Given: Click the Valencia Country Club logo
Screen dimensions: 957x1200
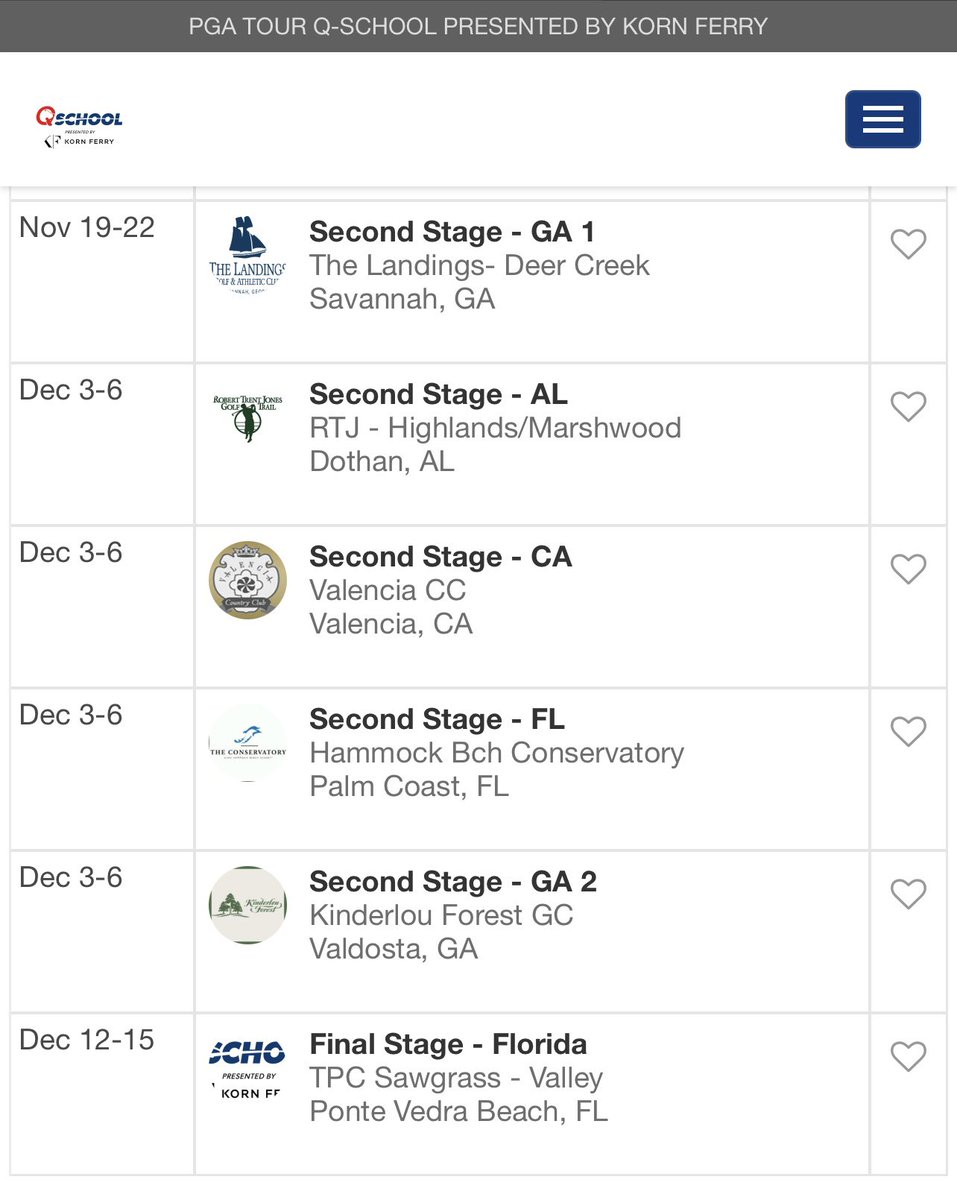Looking at the screenshot, I should click(x=248, y=581).
